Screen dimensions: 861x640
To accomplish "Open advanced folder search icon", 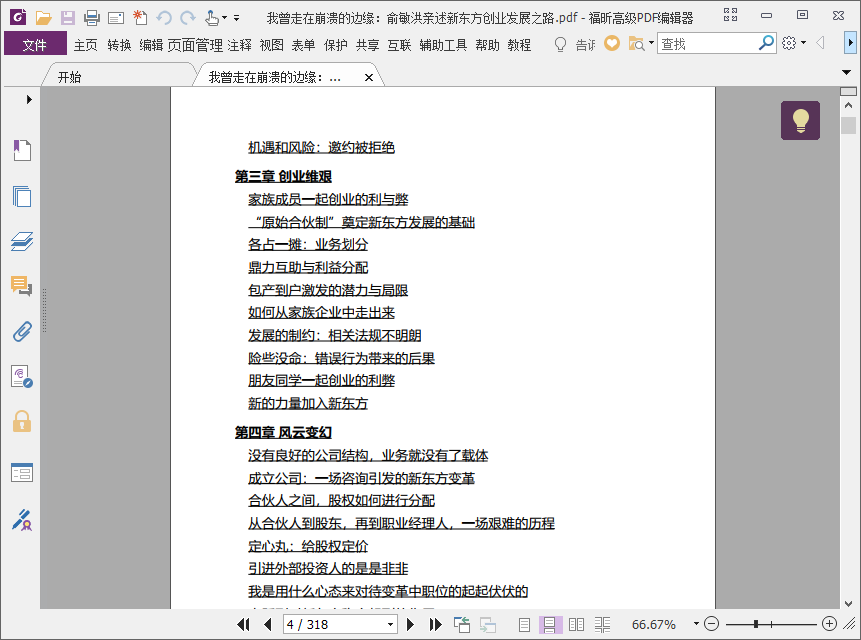I will tap(636, 43).
